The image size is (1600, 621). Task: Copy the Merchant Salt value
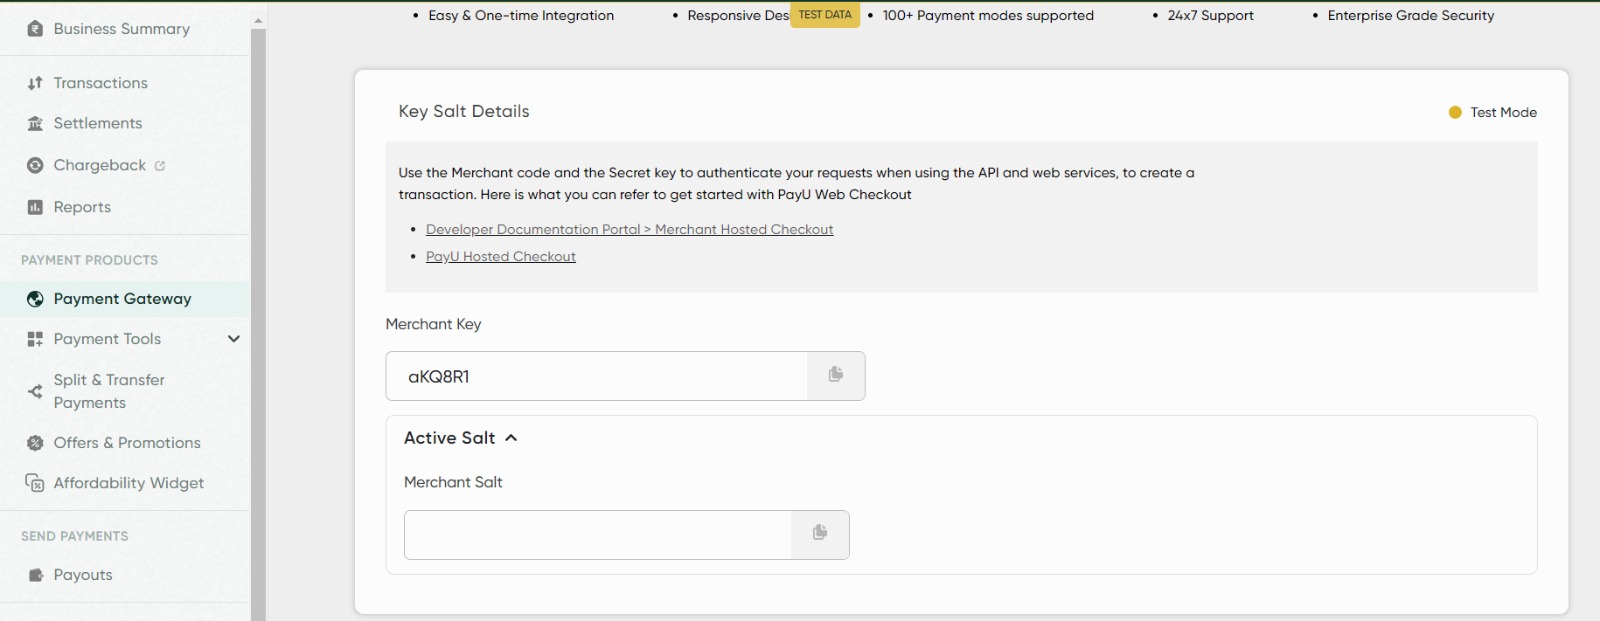pyautogui.click(x=820, y=533)
